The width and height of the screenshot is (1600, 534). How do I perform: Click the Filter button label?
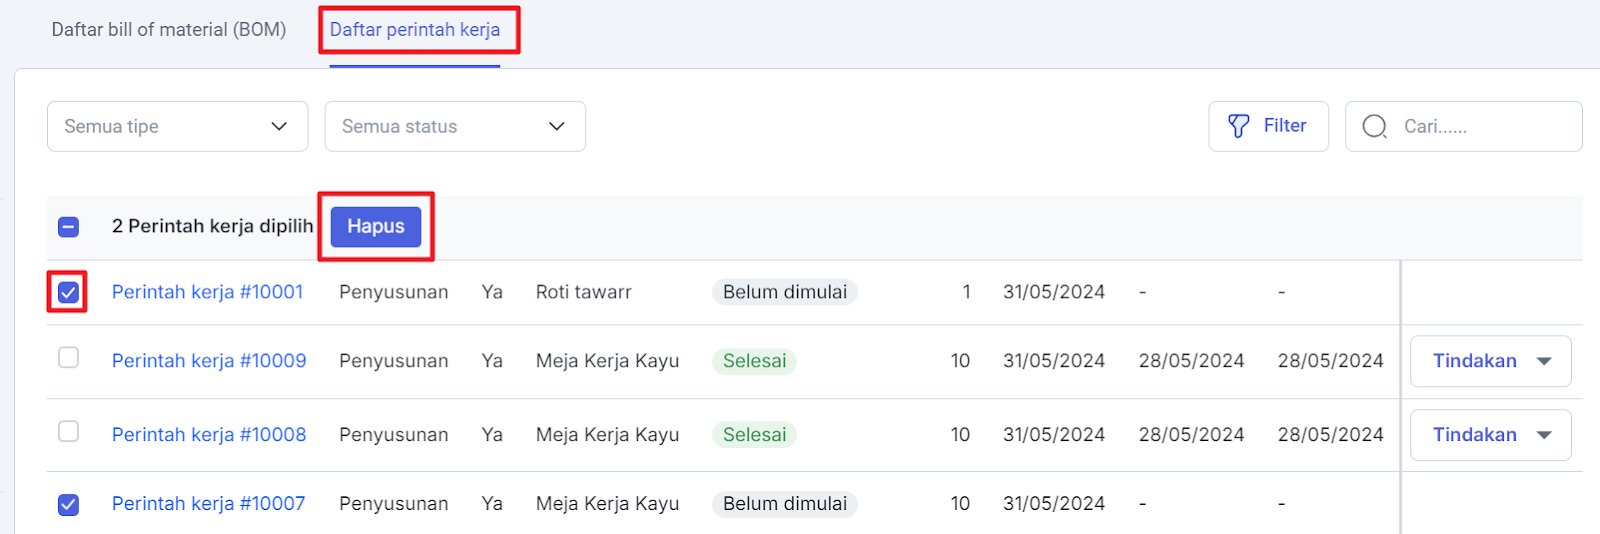(1285, 126)
